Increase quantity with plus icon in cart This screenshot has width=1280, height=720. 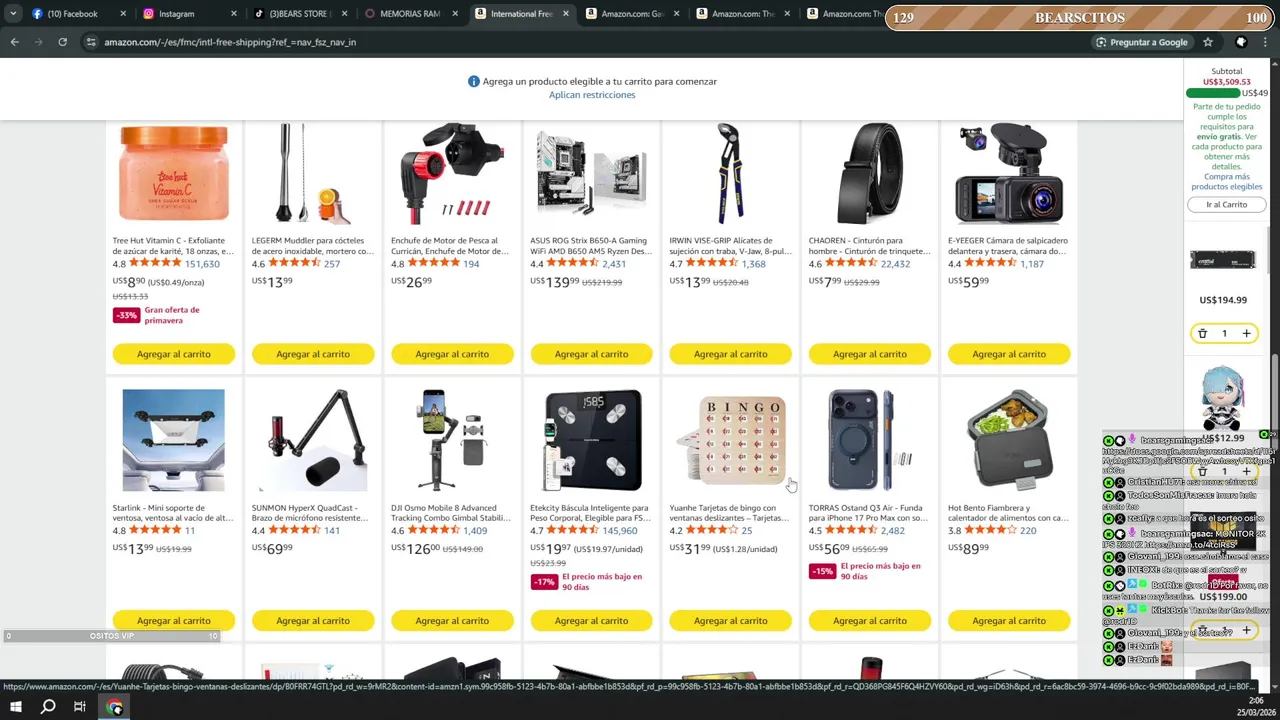pos(1246,333)
